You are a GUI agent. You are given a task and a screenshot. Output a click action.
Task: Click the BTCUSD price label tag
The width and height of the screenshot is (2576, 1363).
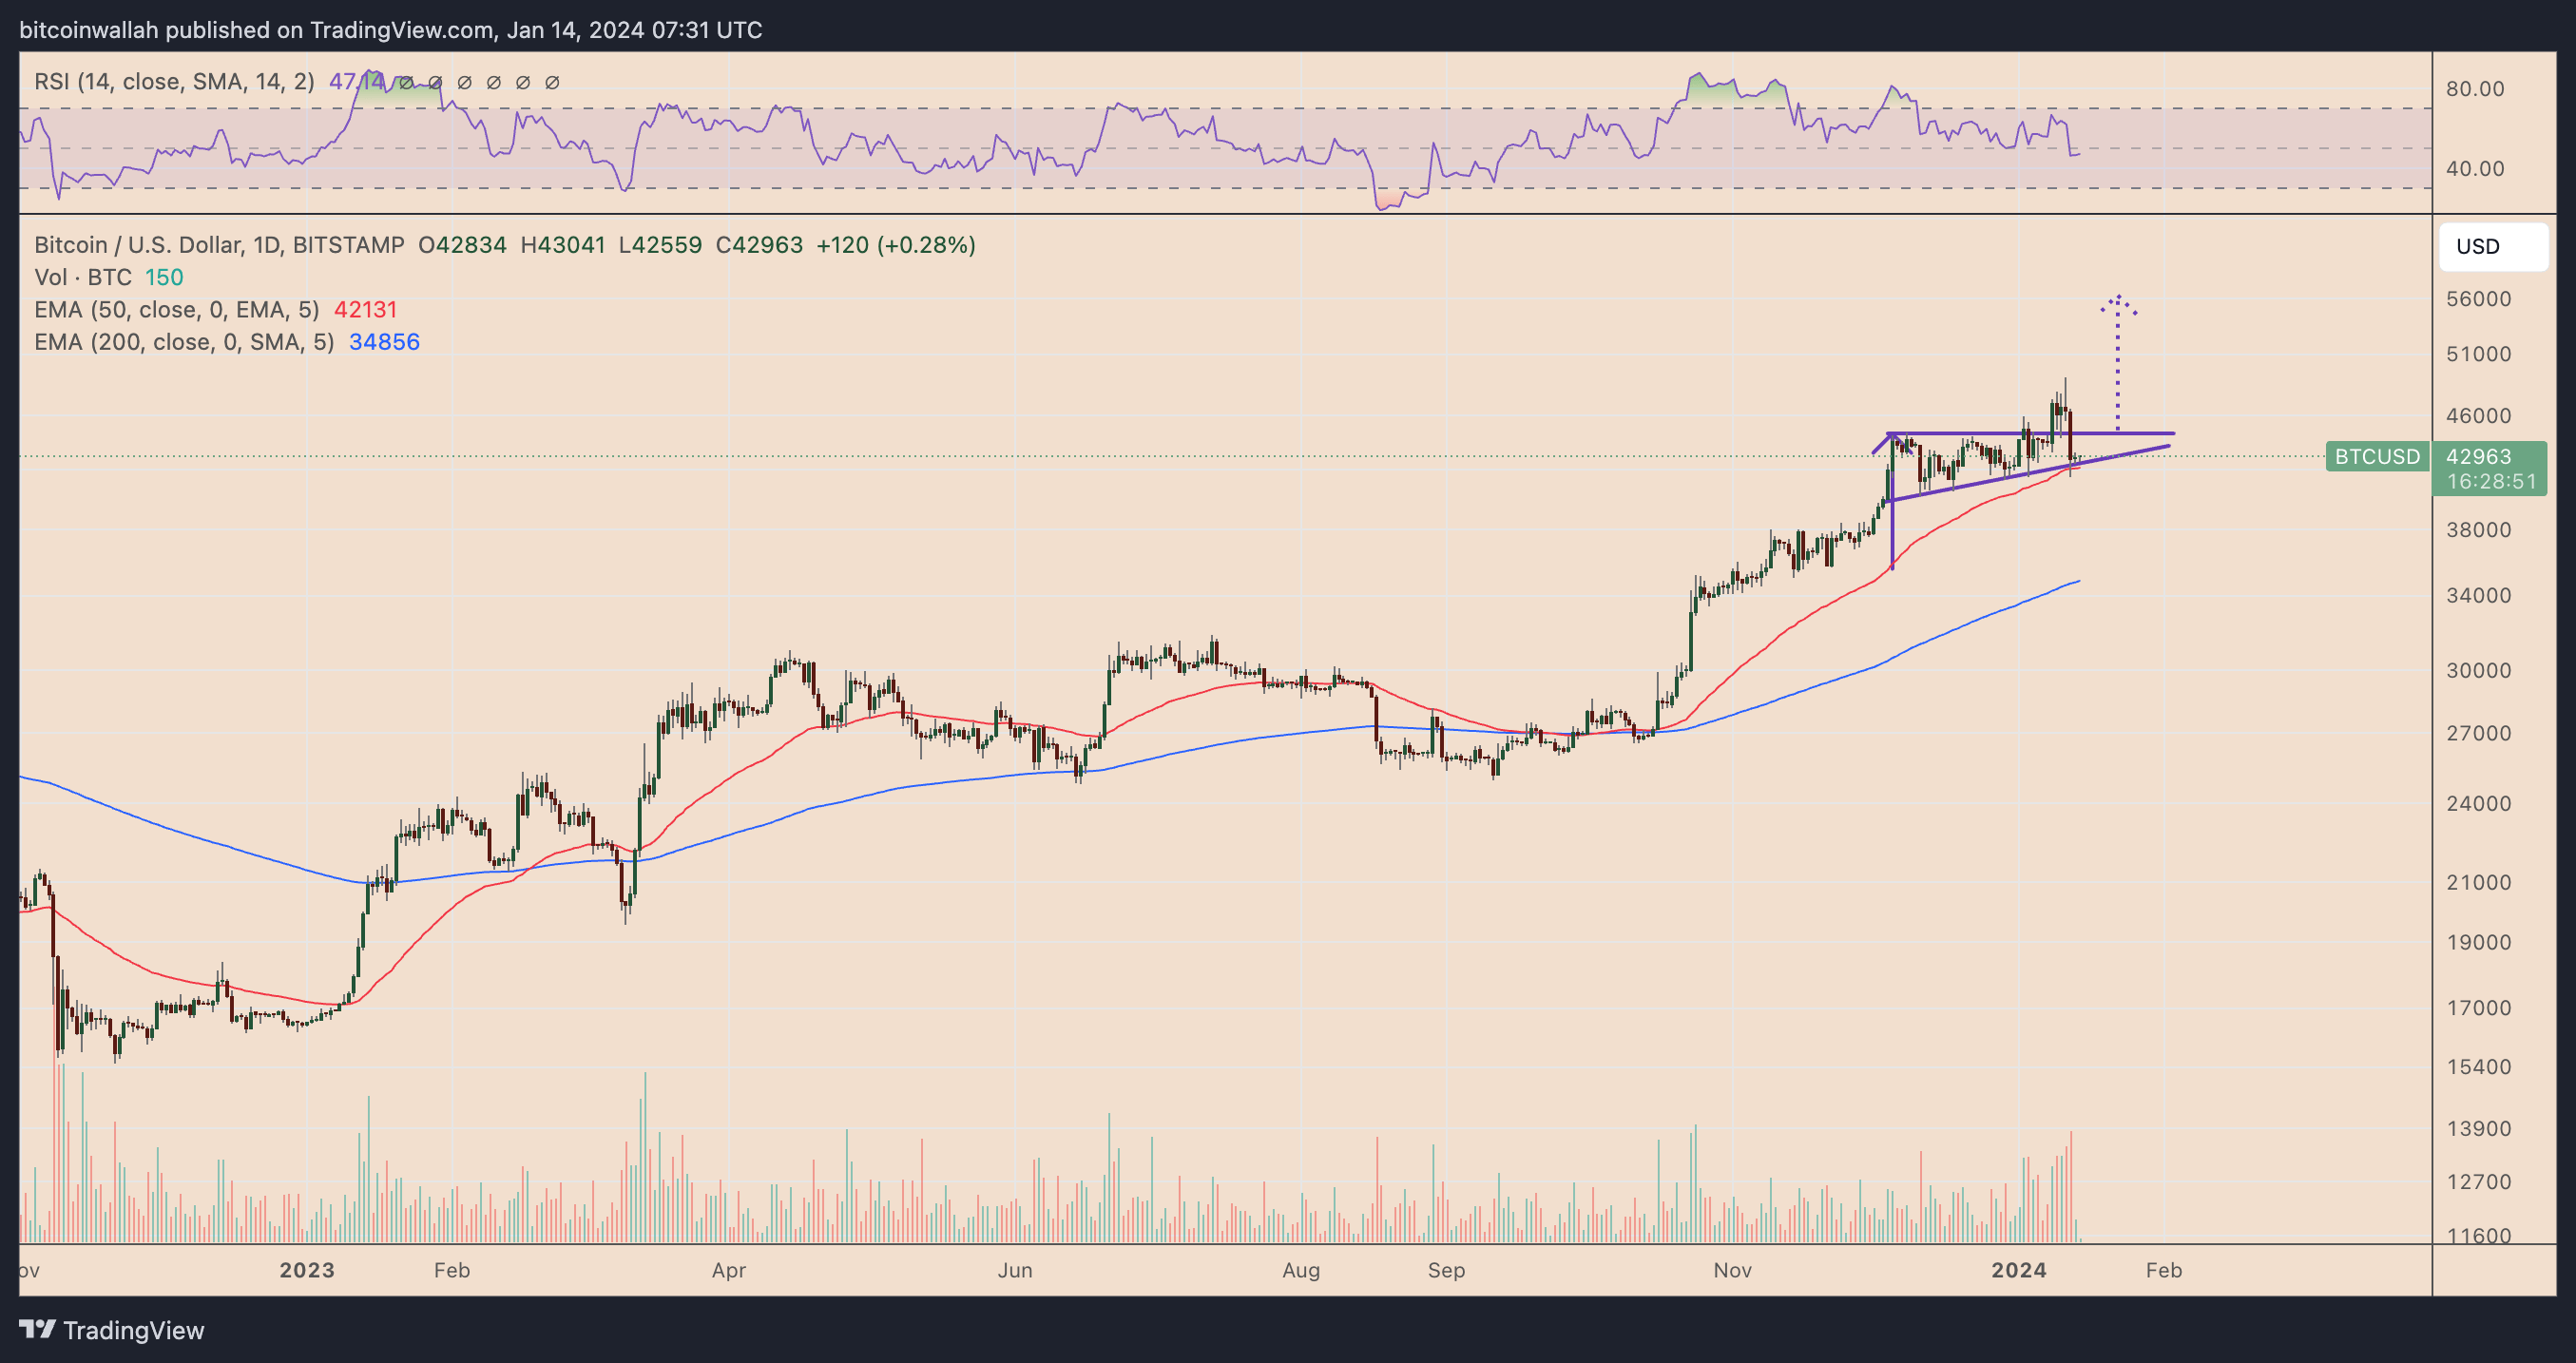click(2377, 457)
